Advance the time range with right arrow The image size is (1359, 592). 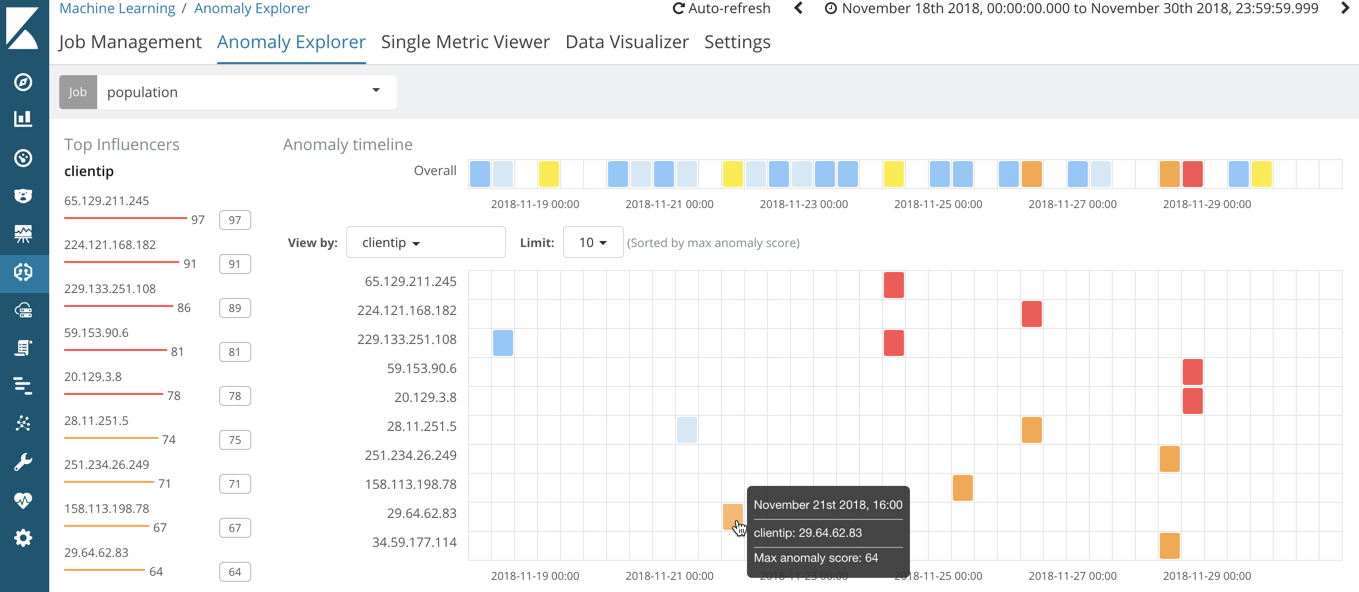(x=1345, y=9)
